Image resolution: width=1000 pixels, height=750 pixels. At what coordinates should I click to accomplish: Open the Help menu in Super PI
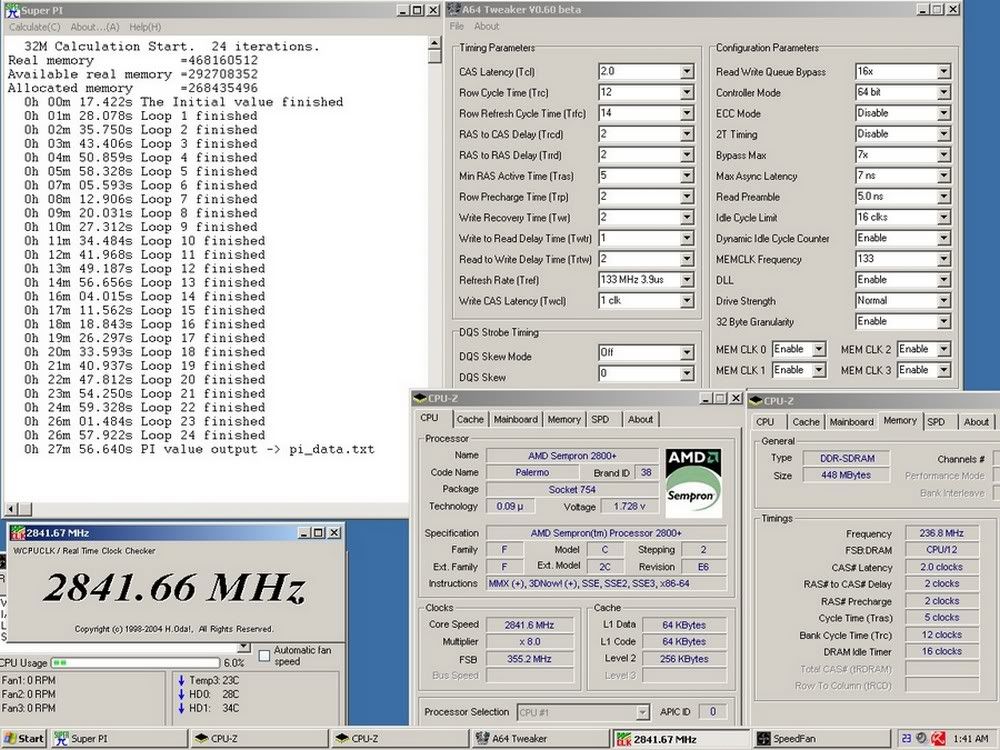pyautogui.click(x=145, y=27)
